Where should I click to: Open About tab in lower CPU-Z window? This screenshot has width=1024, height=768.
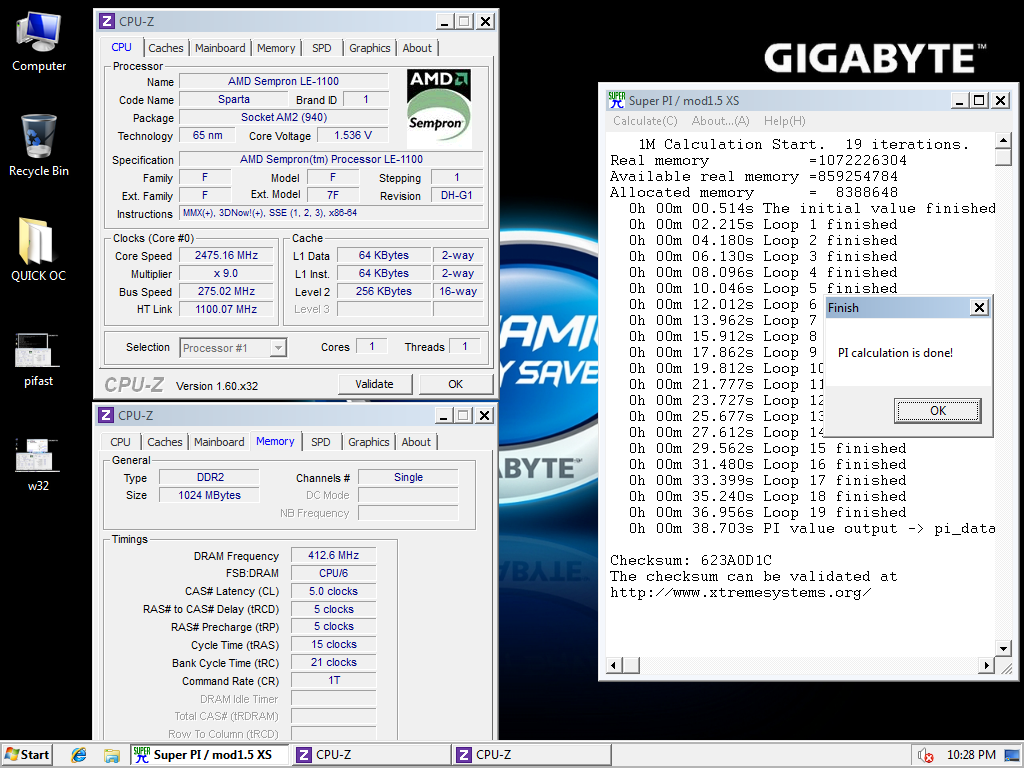[x=416, y=442]
